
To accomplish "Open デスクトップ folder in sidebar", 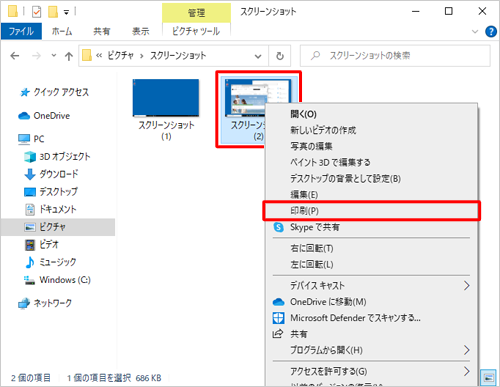I will 51,192.
